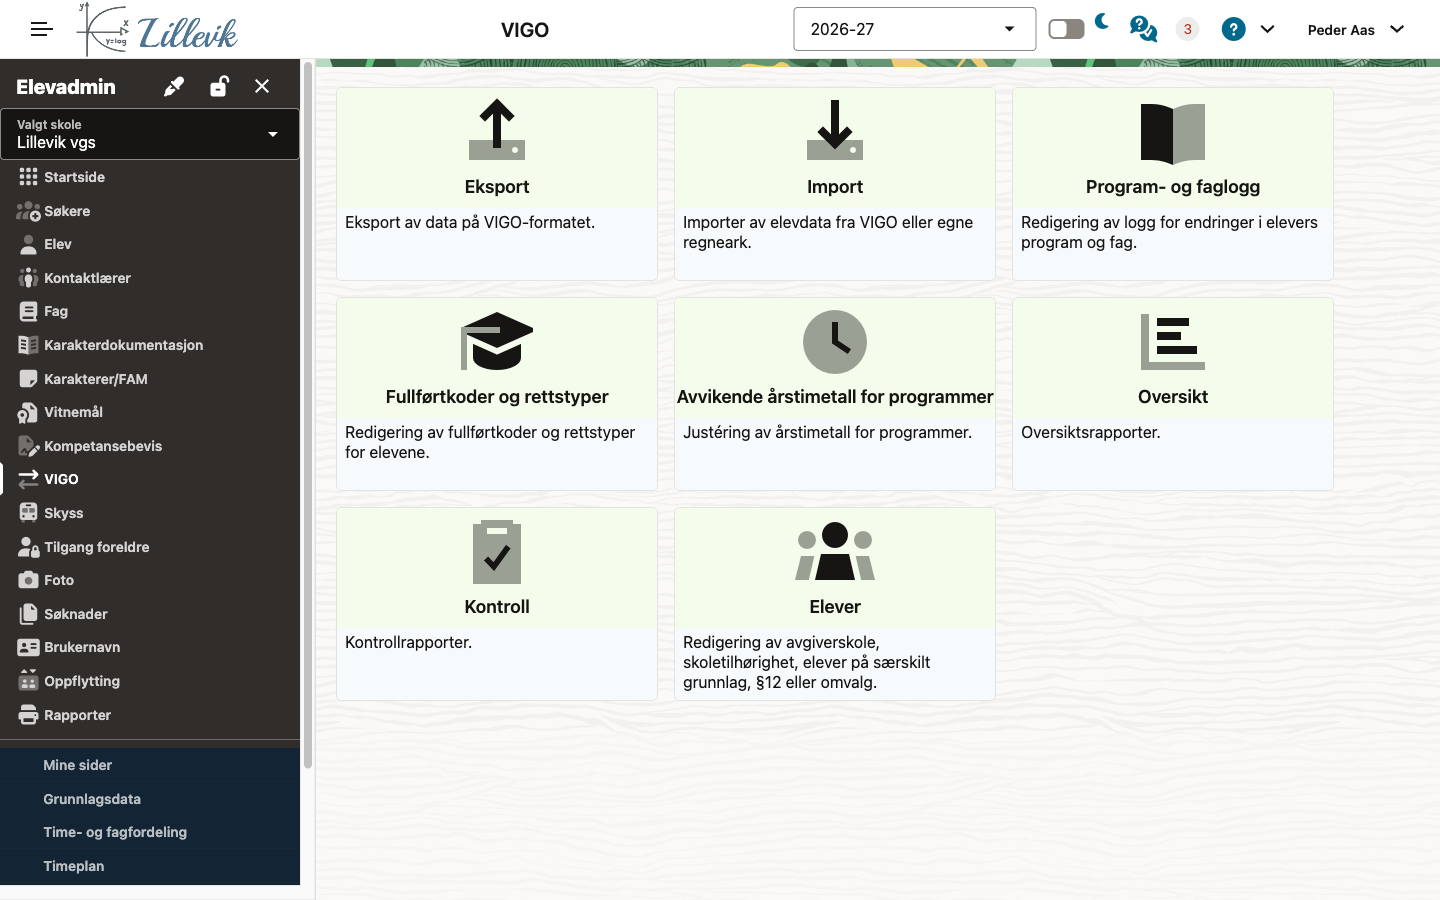Open the Time- og fagfordeling section

[150, 832]
